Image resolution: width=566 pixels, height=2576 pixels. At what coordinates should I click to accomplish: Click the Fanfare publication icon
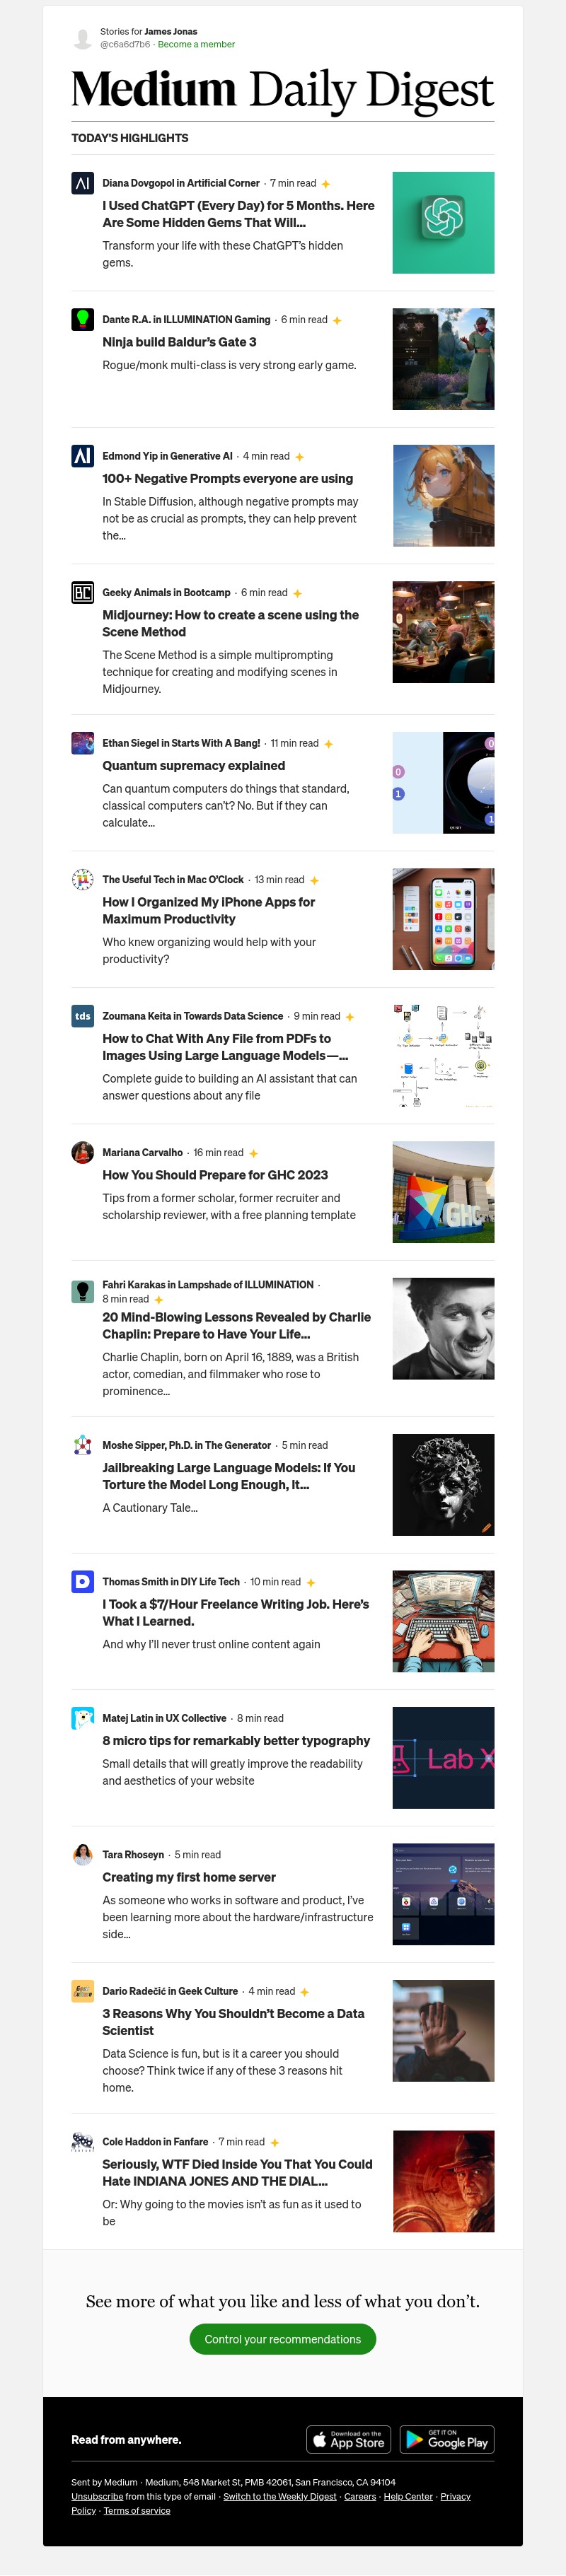tap(83, 2142)
